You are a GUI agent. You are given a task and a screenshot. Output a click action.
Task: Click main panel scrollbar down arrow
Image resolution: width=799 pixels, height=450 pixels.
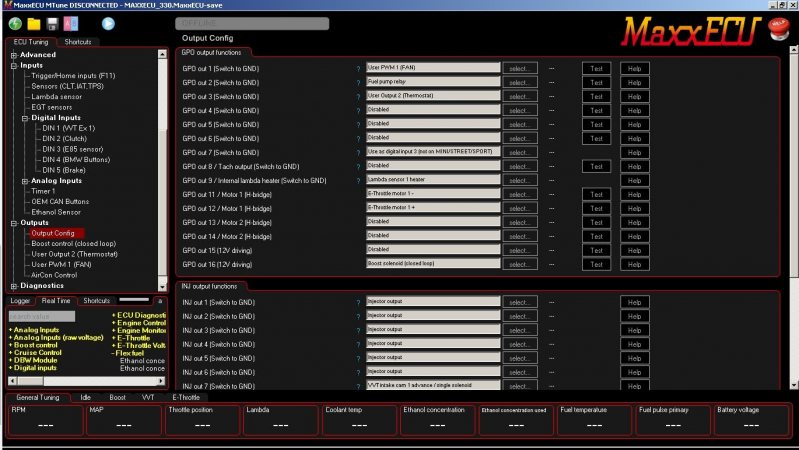793,385
